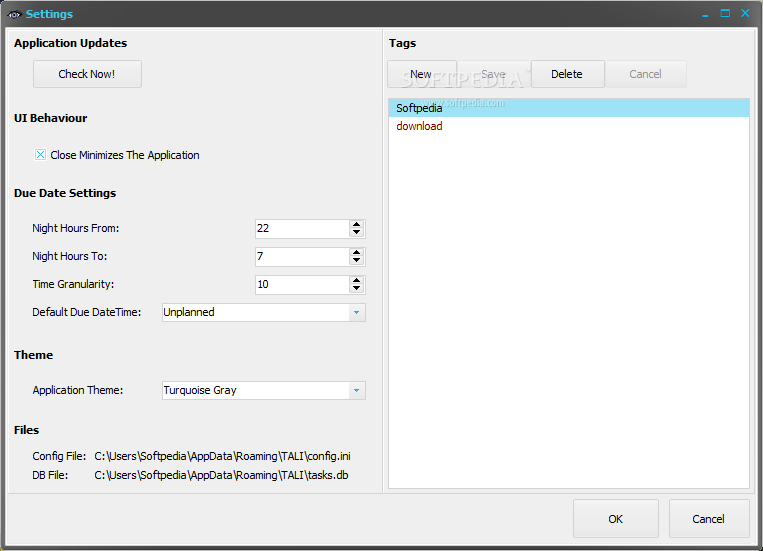Increase Time Granularity with up arrow
The width and height of the screenshot is (763, 551).
tap(357, 280)
